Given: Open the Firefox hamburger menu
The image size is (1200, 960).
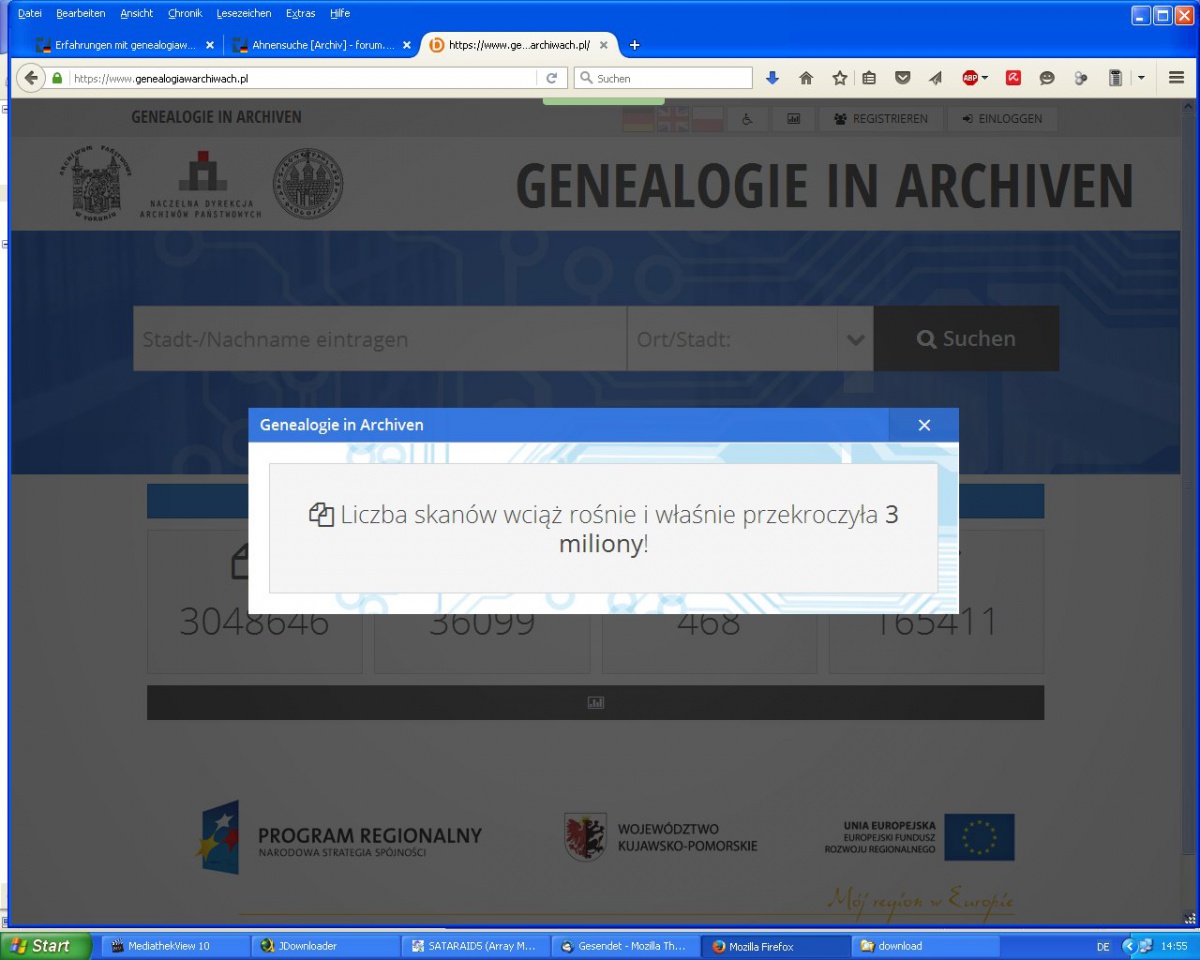Looking at the screenshot, I should (x=1176, y=78).
